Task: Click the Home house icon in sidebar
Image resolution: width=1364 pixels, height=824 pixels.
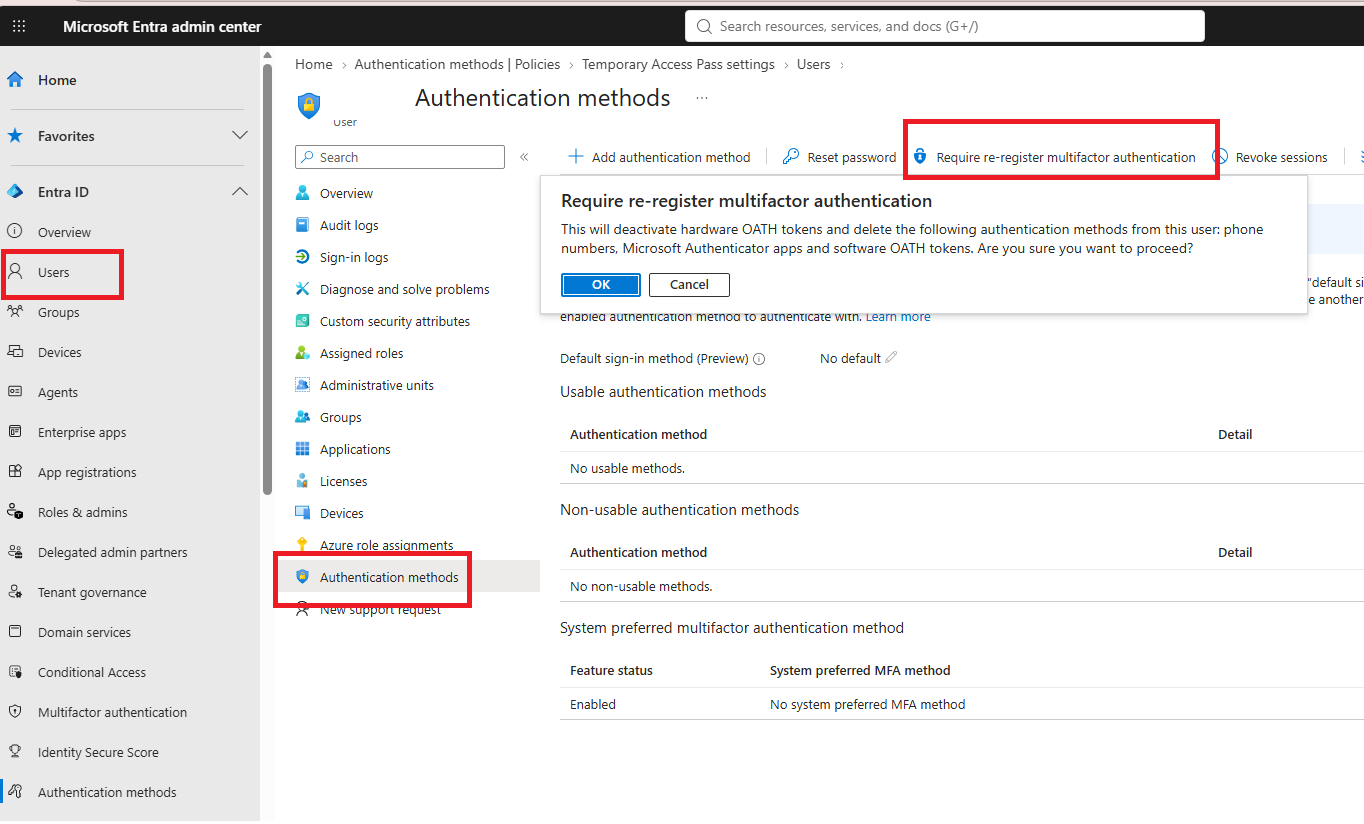Action: [x=15, y=80]
